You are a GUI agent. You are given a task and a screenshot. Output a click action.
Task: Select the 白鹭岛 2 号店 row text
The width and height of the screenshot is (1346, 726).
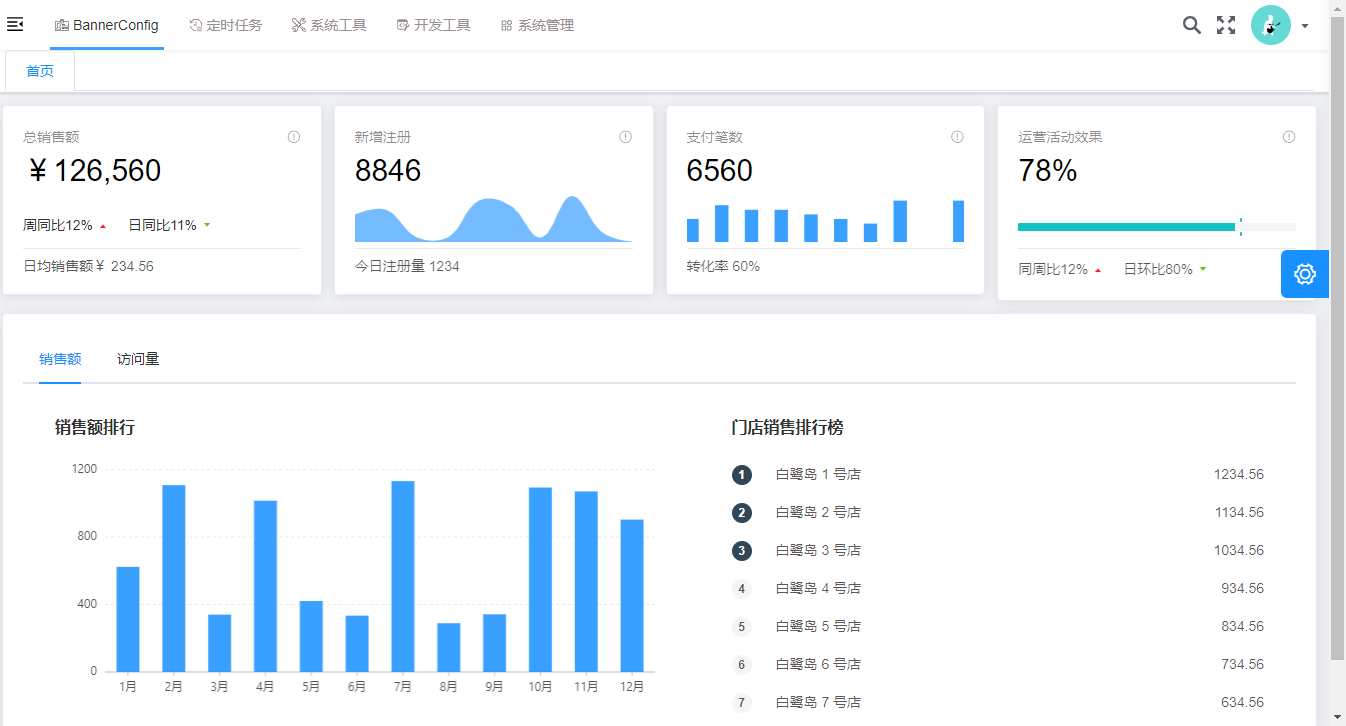coord(818,513)
